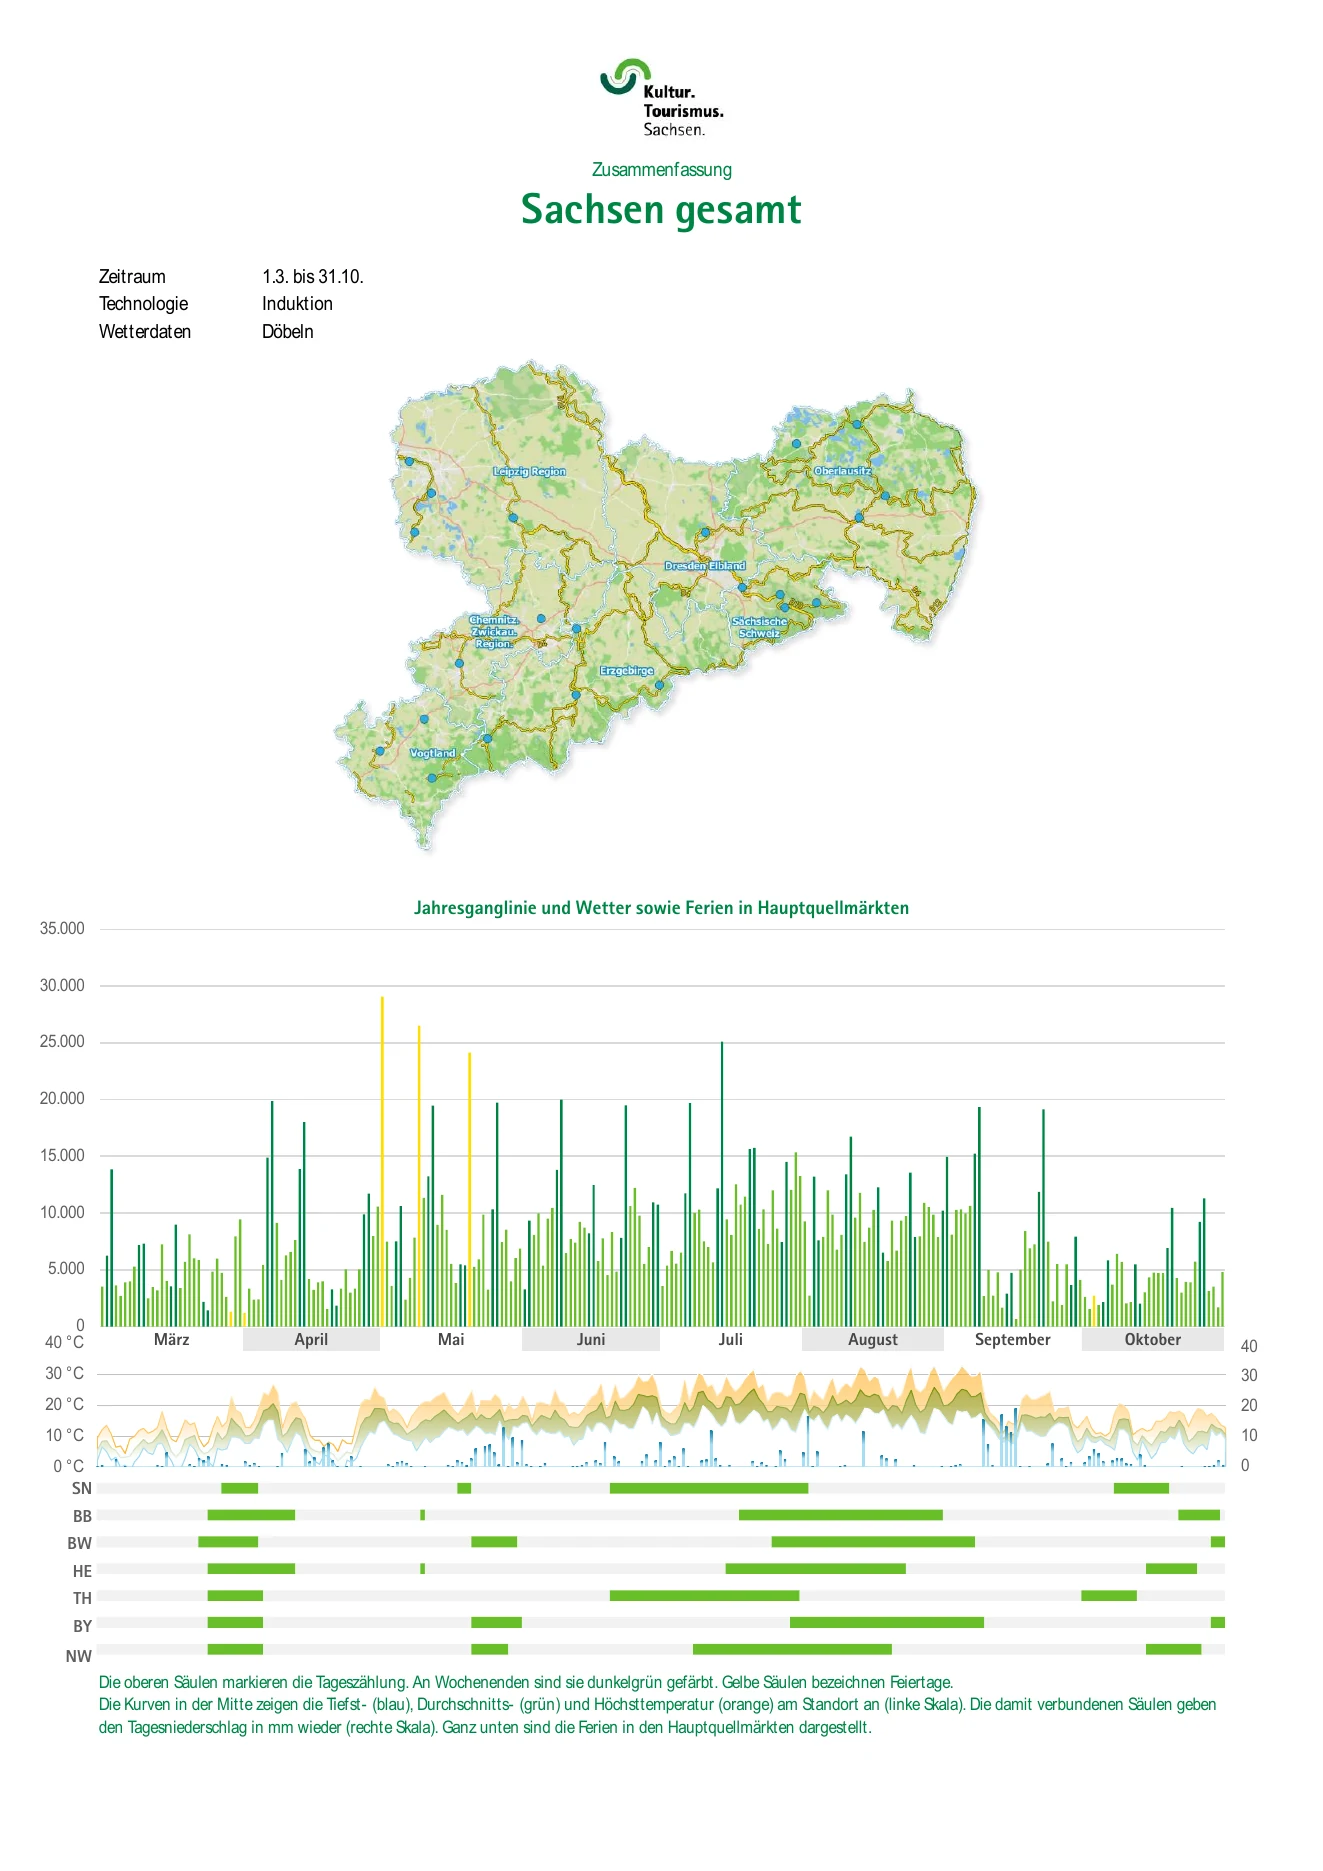Image resolution: width=1323 pixels, height=1871 pixels.
Task: Click the date range '1.3. bis 31.10.'
Action: tap(313, 277)
